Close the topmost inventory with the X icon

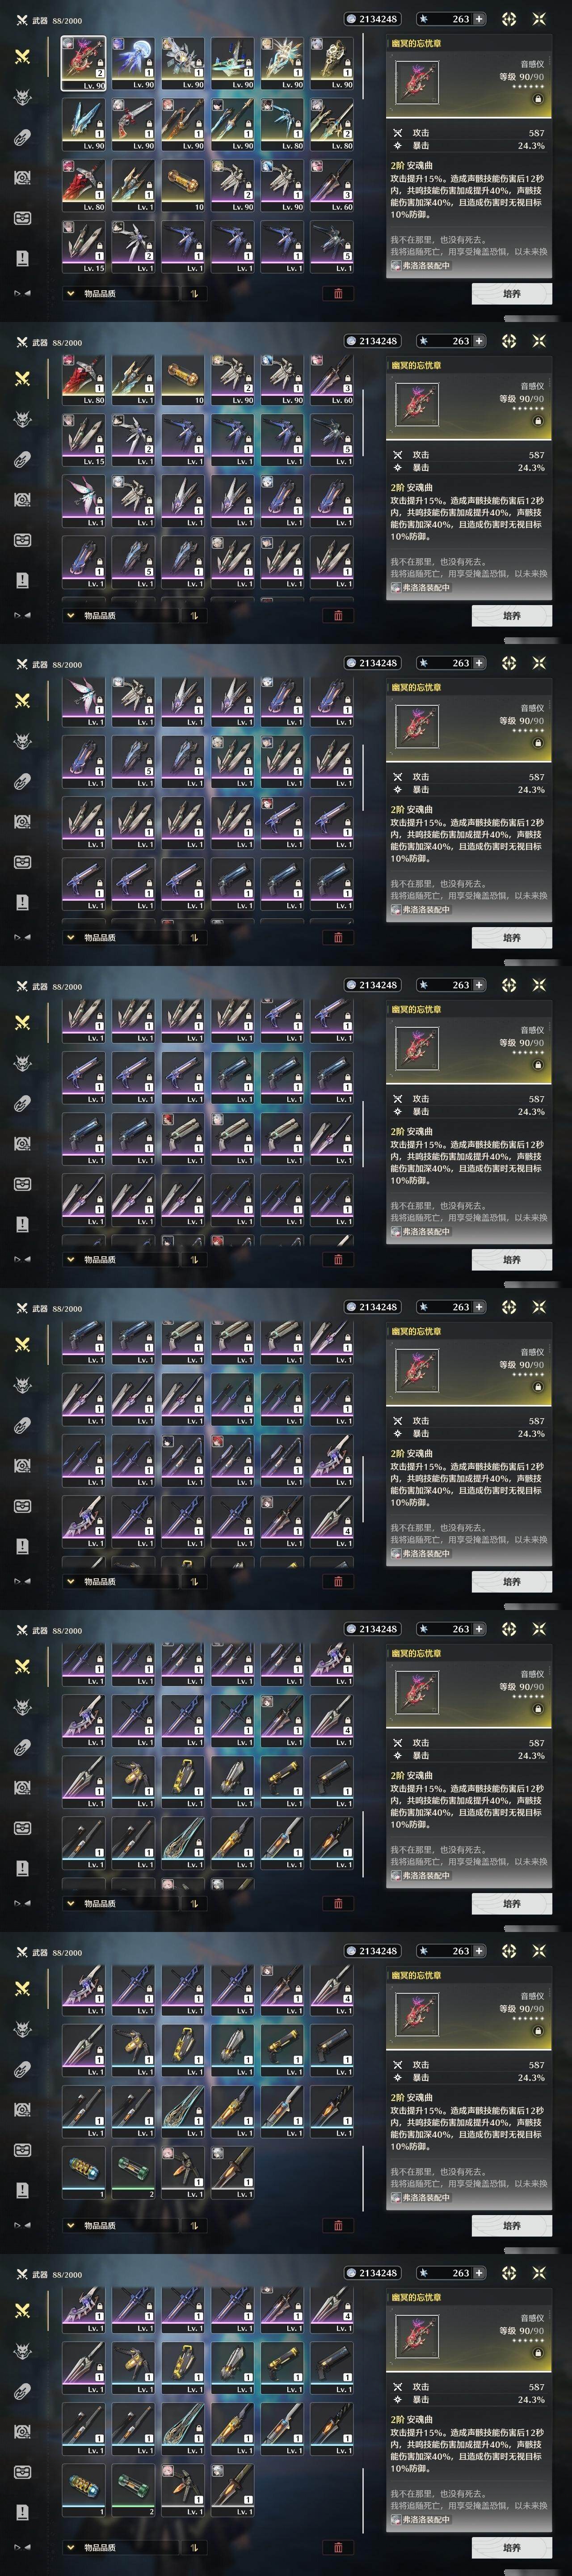click(x=539, y=19)
